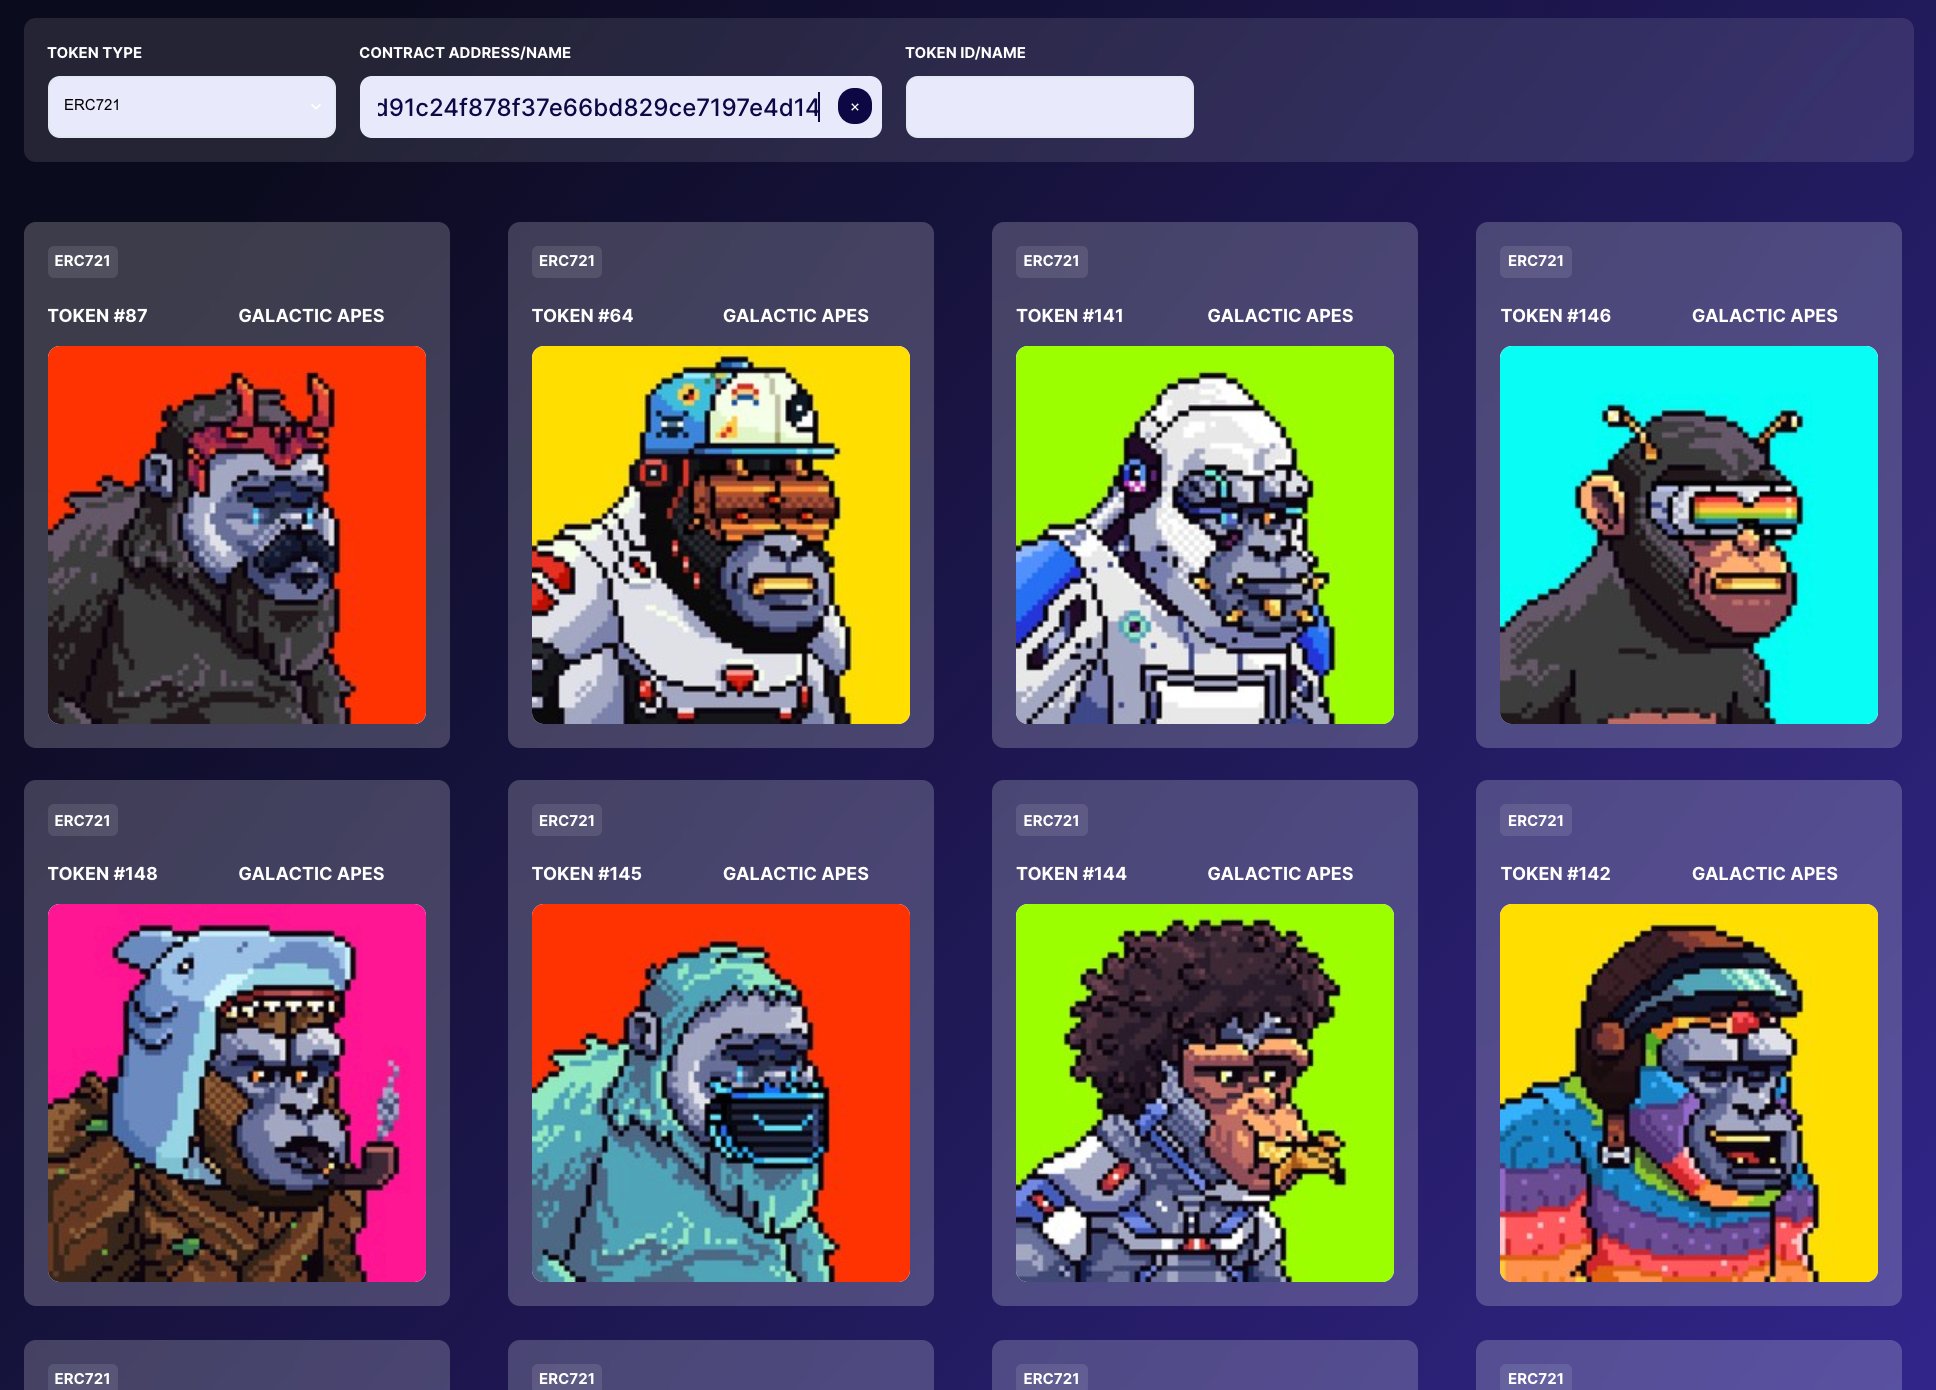This screenshot has width=1936, height=1390.
Task: Open the Token Type dropdown
Action: tap(191, 106)
